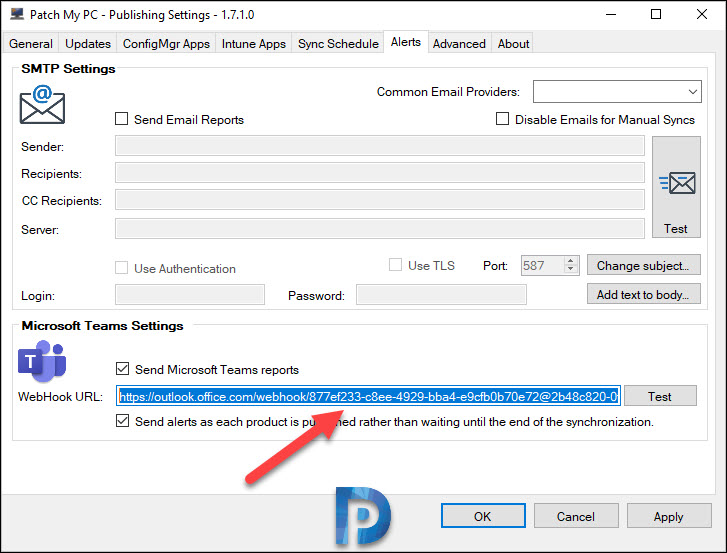
Task: Click the Add text to body button
Action: coord(644,294)
